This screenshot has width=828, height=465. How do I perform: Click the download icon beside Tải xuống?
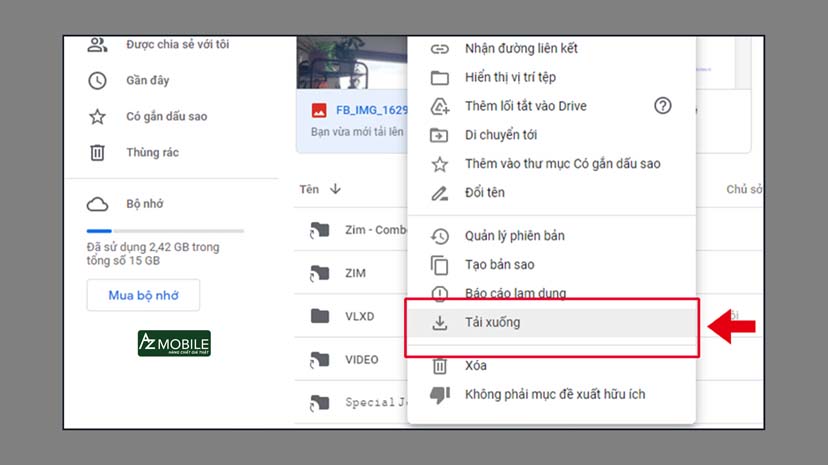click(439, 323)
